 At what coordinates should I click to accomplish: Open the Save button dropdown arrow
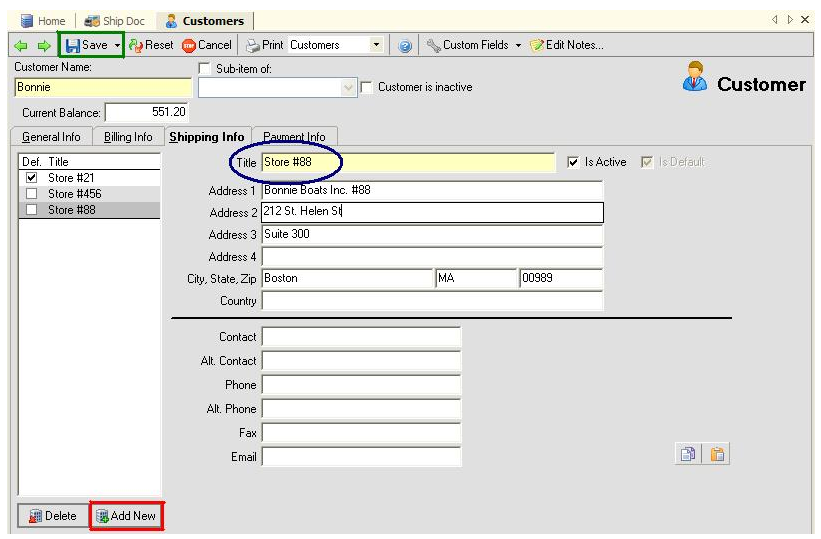point(117,46)
